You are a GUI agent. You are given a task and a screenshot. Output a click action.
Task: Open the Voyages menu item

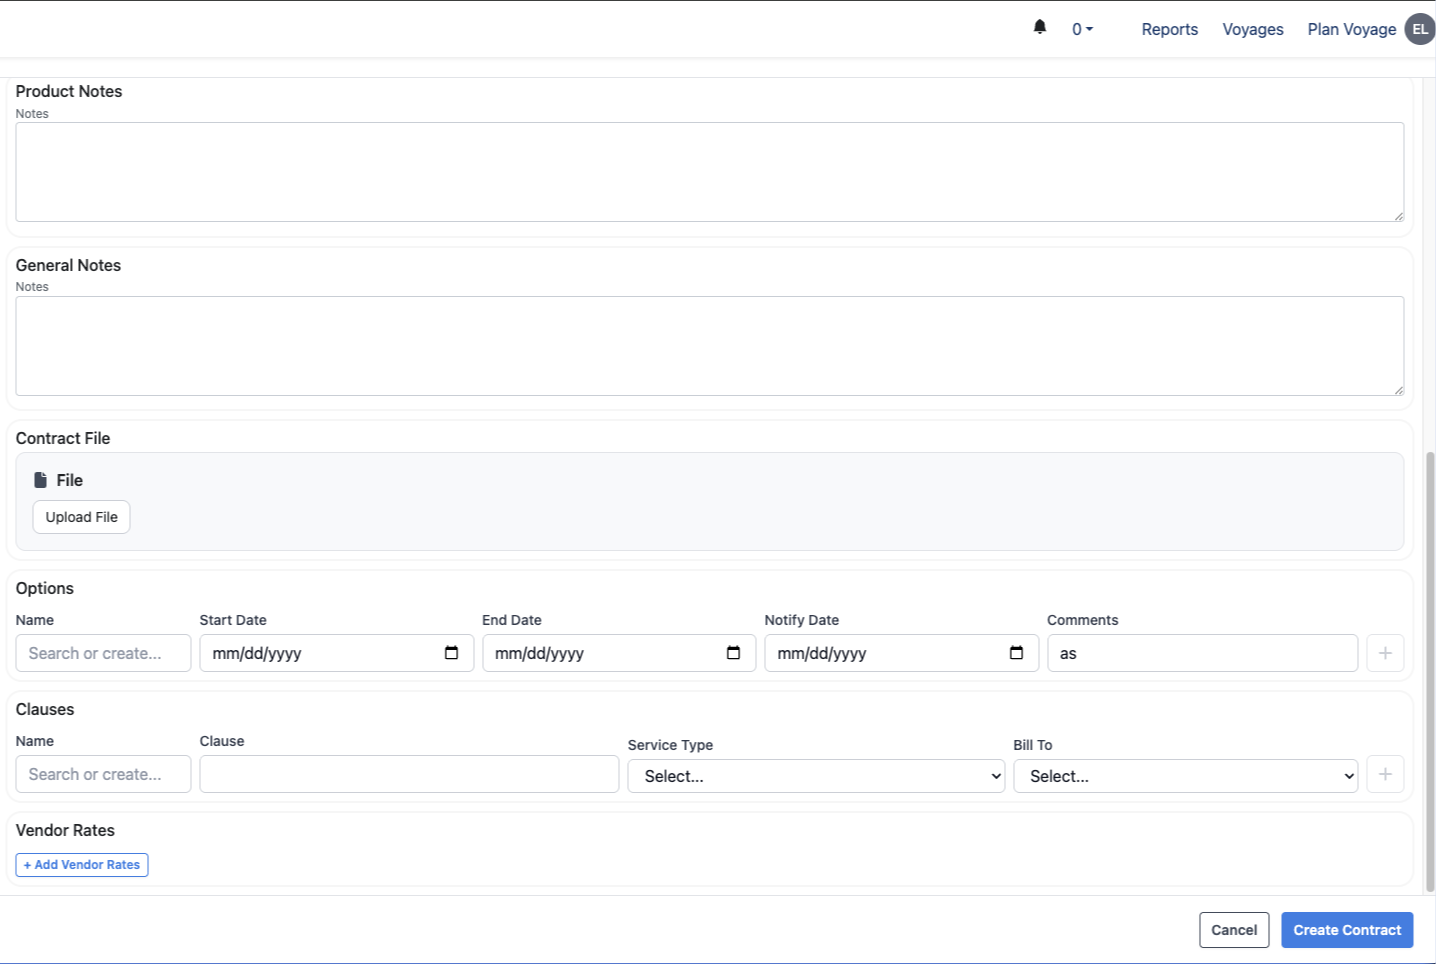coord(1252,29)
